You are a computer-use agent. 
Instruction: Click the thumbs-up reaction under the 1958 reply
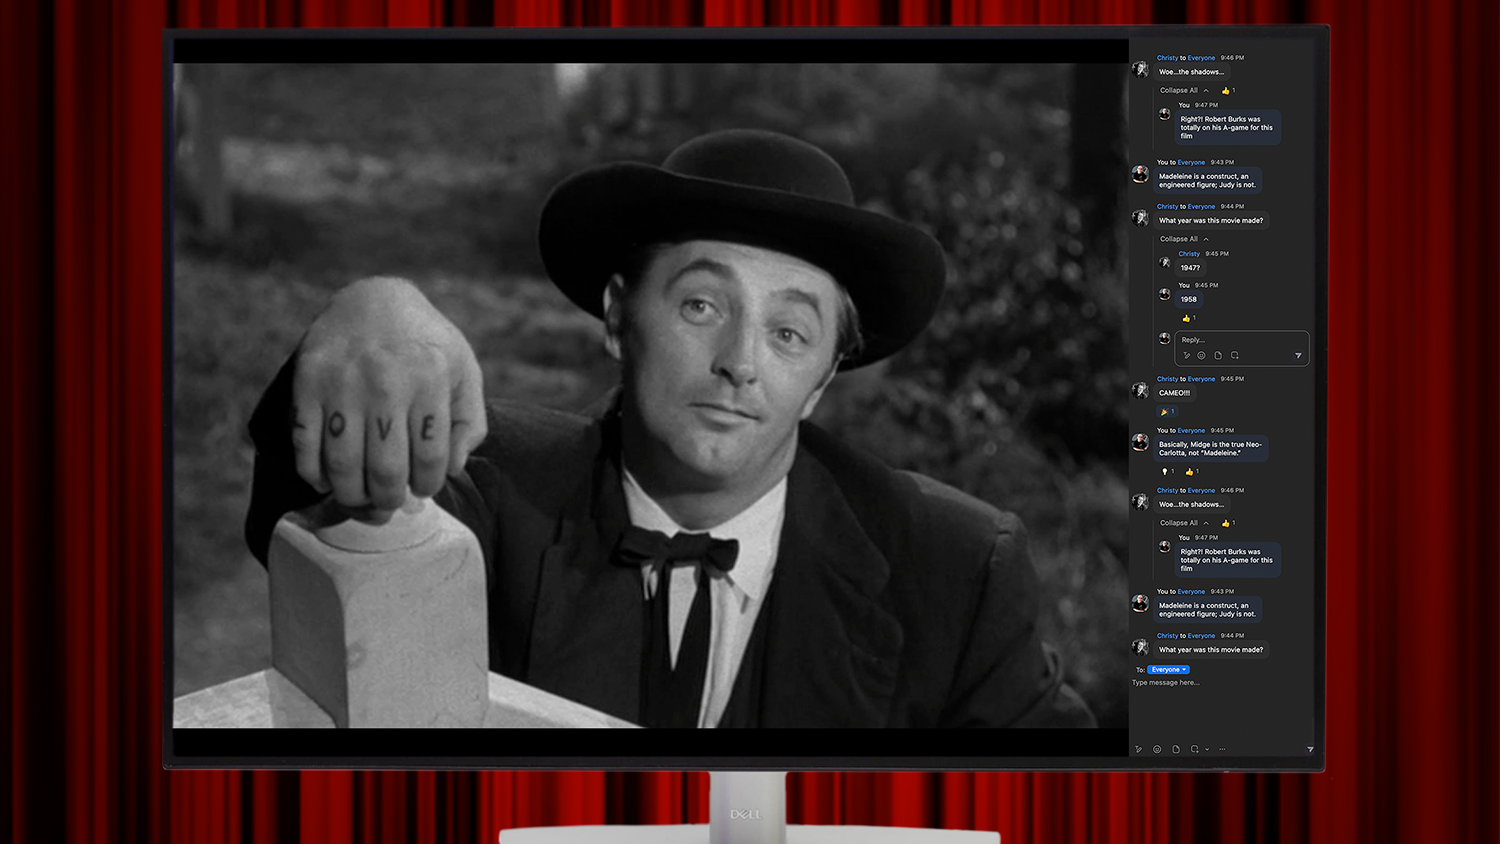point(1189,318)
